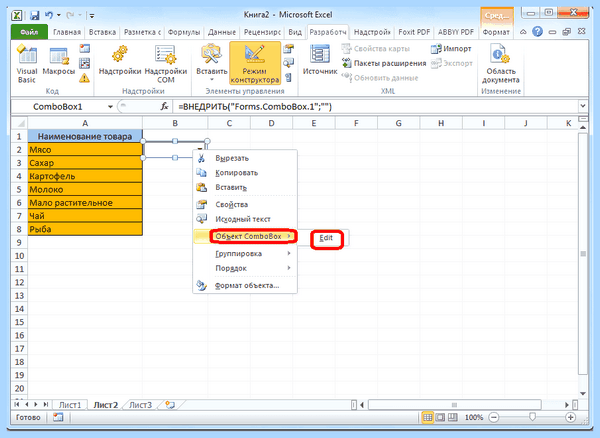Screen dimensions: 600x438
Task: Open the Файл tab
Action: 29,32
